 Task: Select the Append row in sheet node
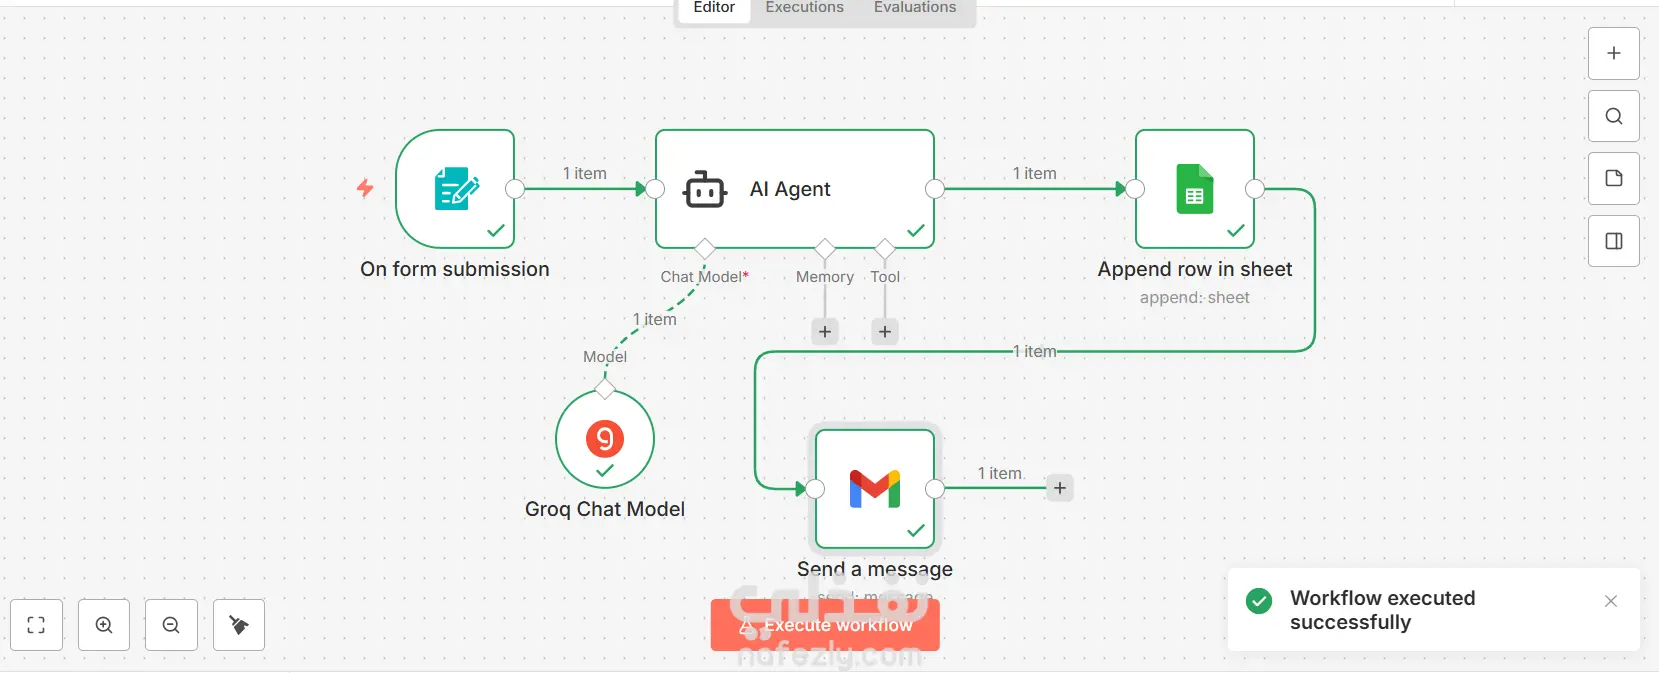[1195, 189]
